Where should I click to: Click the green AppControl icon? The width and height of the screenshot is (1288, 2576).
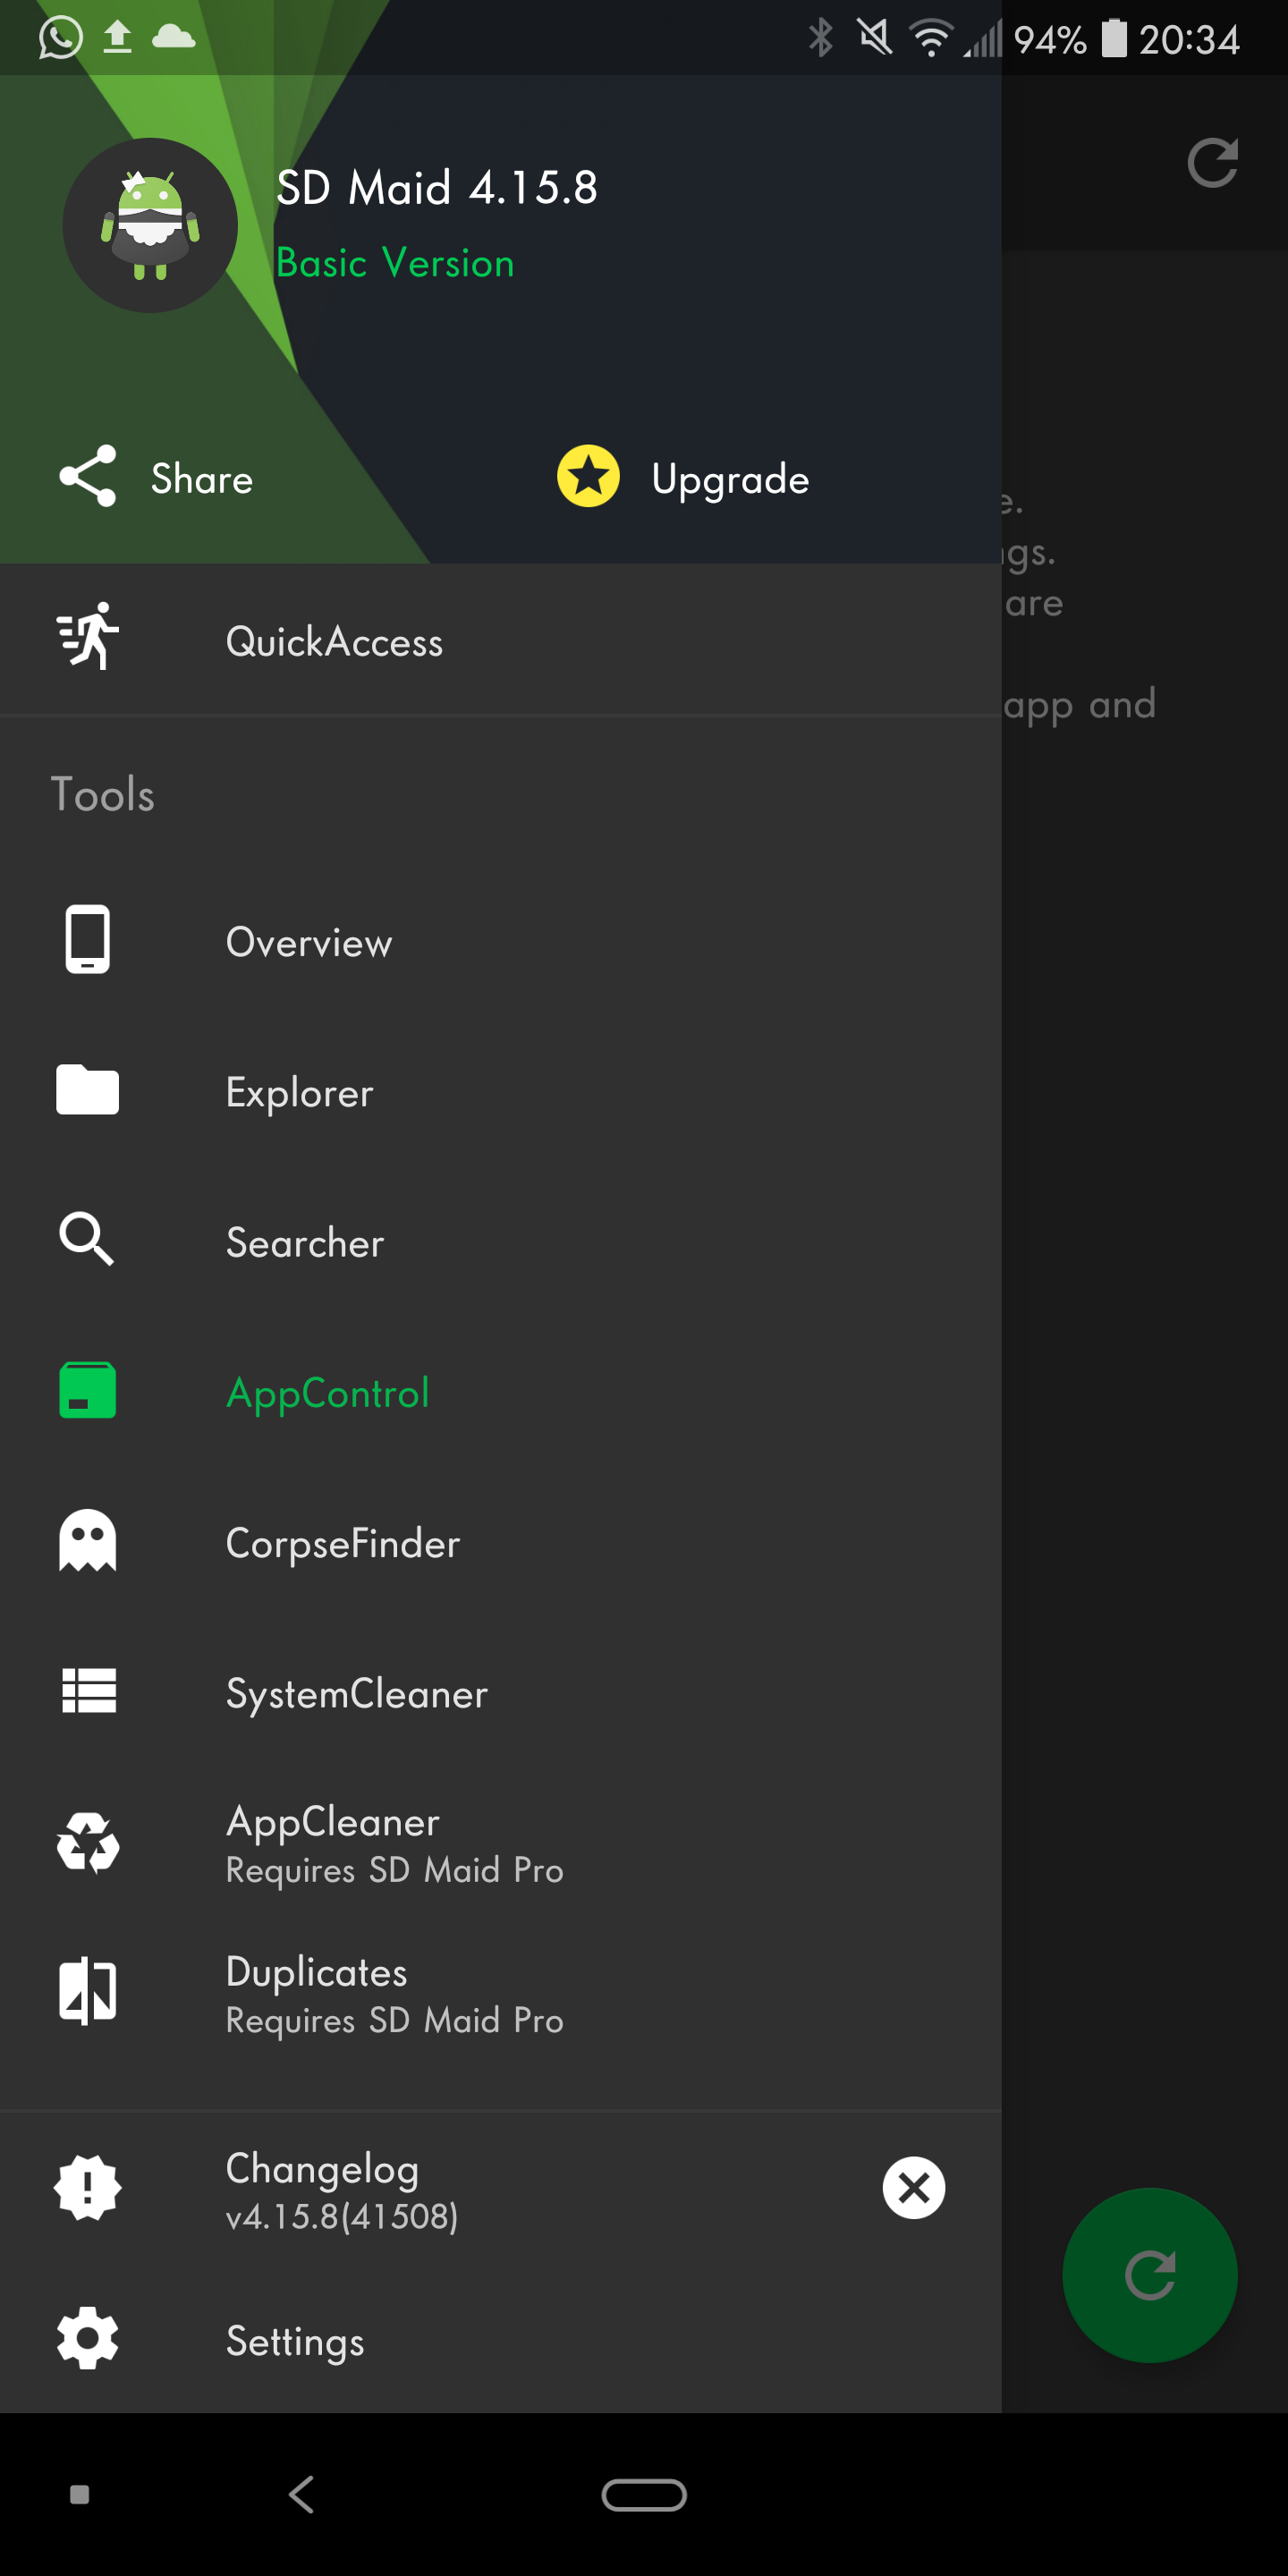pos(88,1391)
